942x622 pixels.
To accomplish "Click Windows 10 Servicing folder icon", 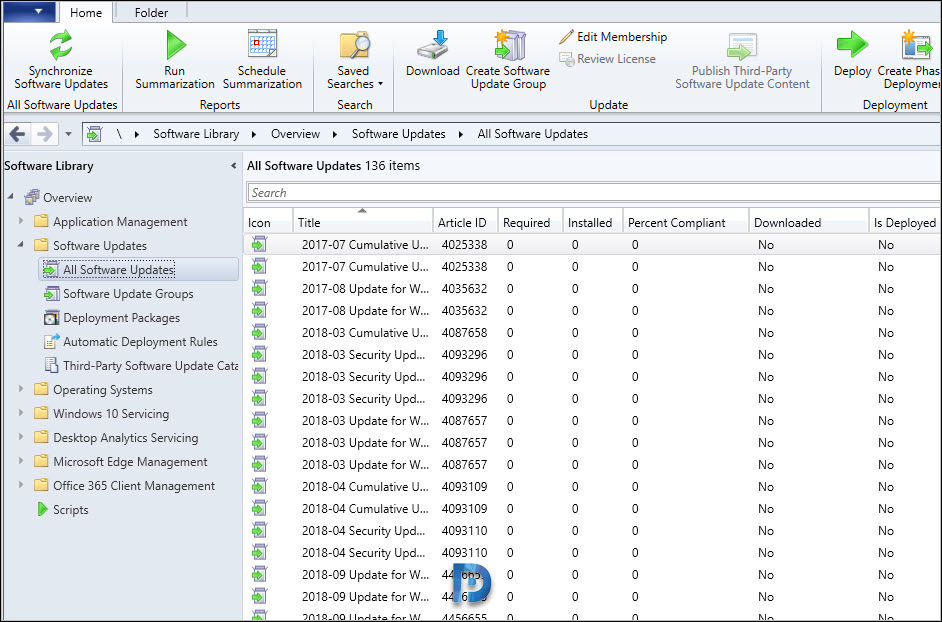I will tap(41, 413).
